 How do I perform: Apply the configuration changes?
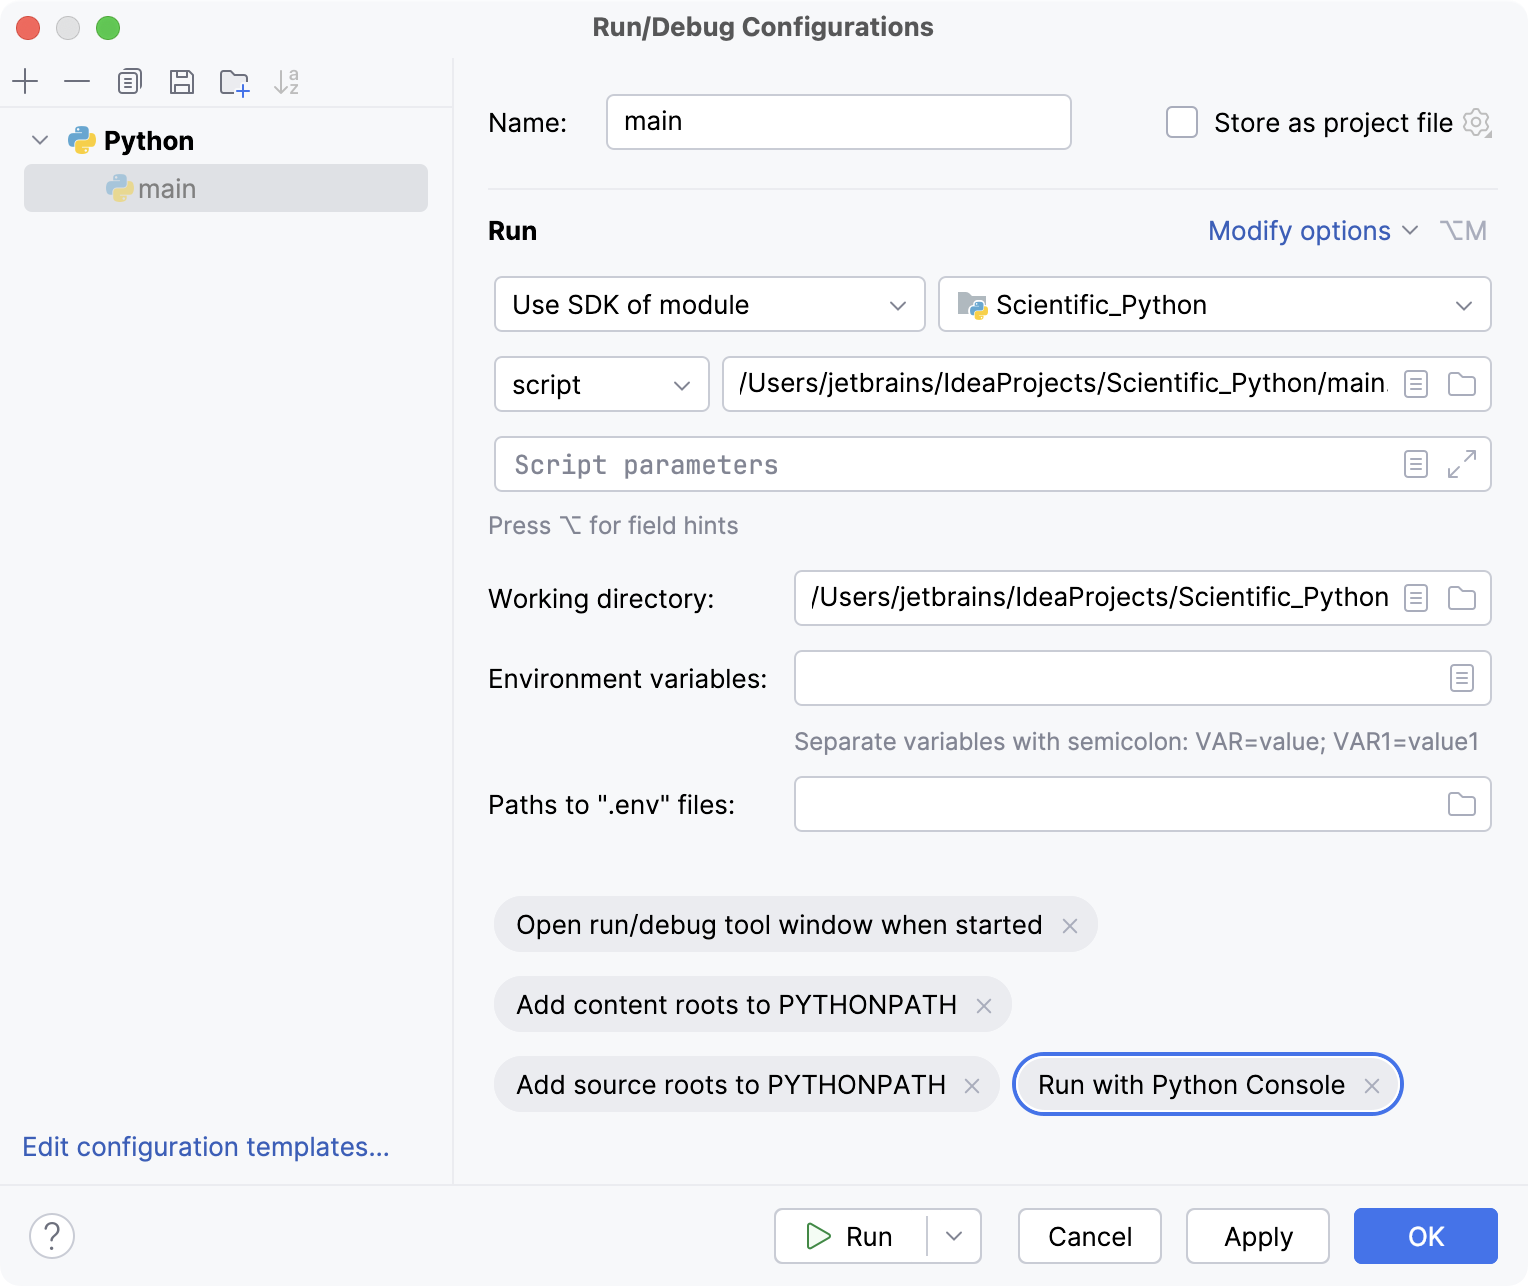[x=1257, y=1236]
